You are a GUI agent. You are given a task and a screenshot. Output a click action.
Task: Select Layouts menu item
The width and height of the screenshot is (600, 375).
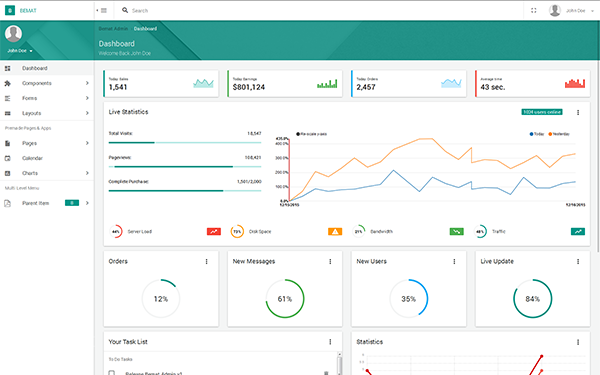(x=47, y=113)
